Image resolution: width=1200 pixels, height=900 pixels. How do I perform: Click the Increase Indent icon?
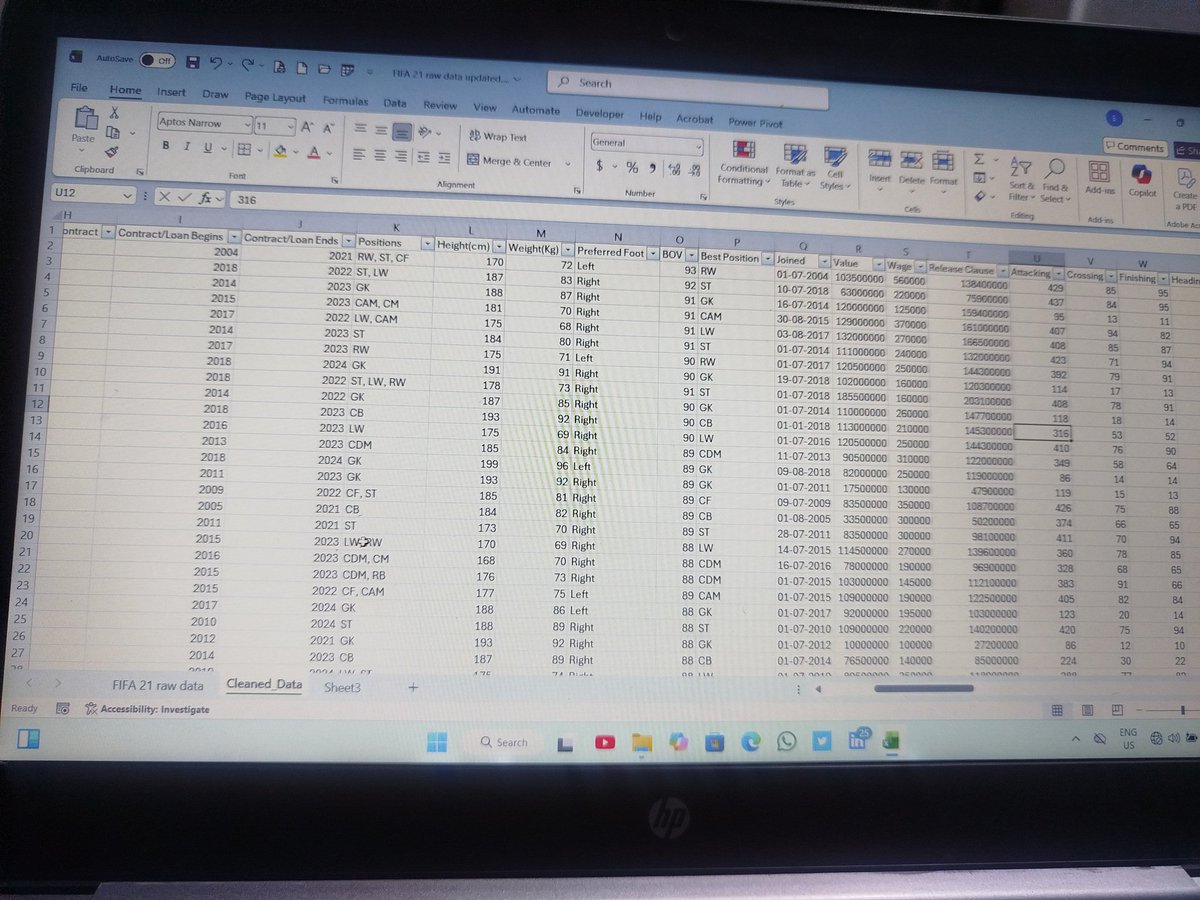(x=443, y=157)
